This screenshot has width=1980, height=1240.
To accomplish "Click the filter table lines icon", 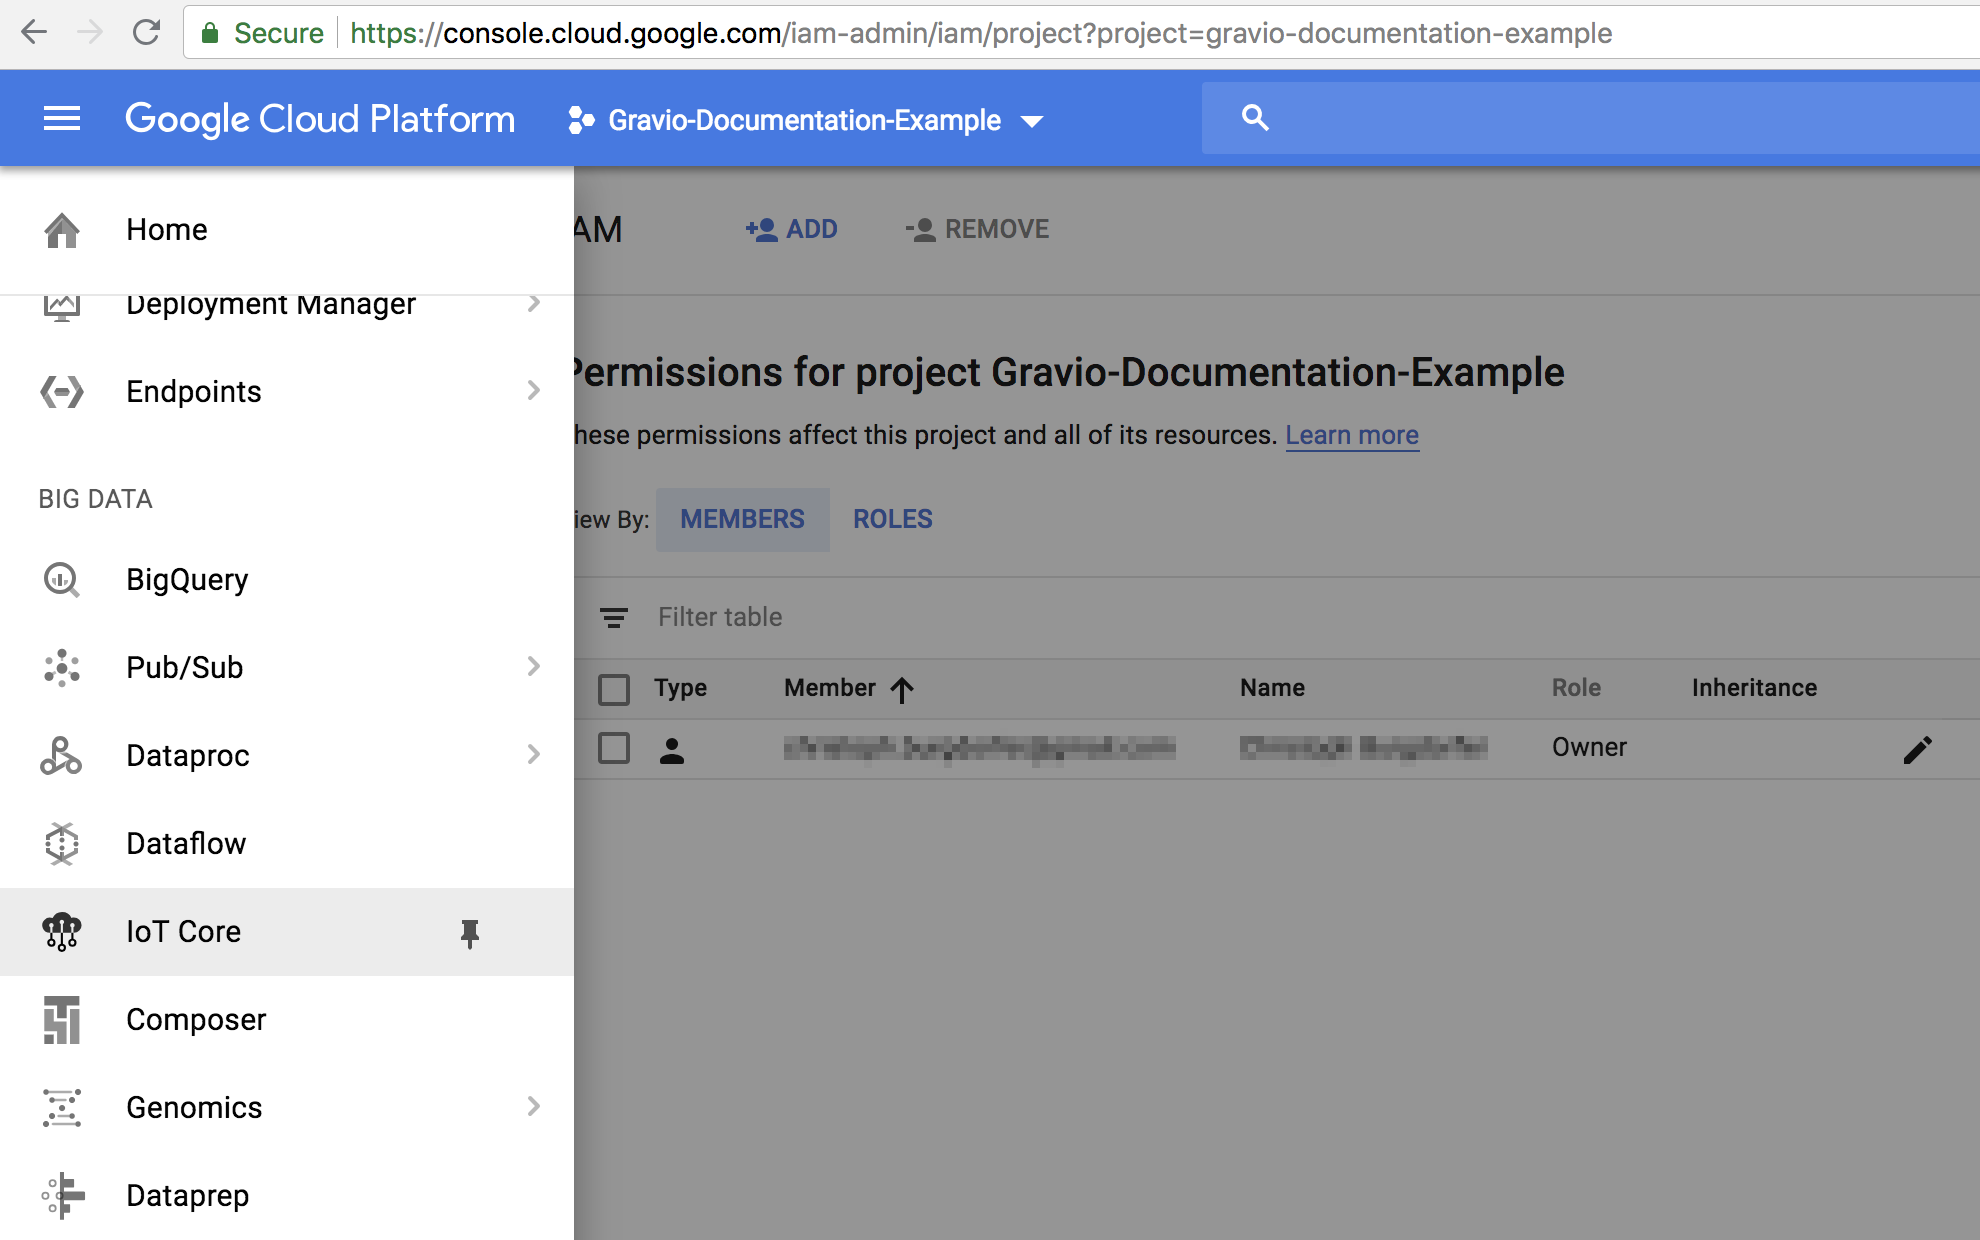I will pos(614,618).
